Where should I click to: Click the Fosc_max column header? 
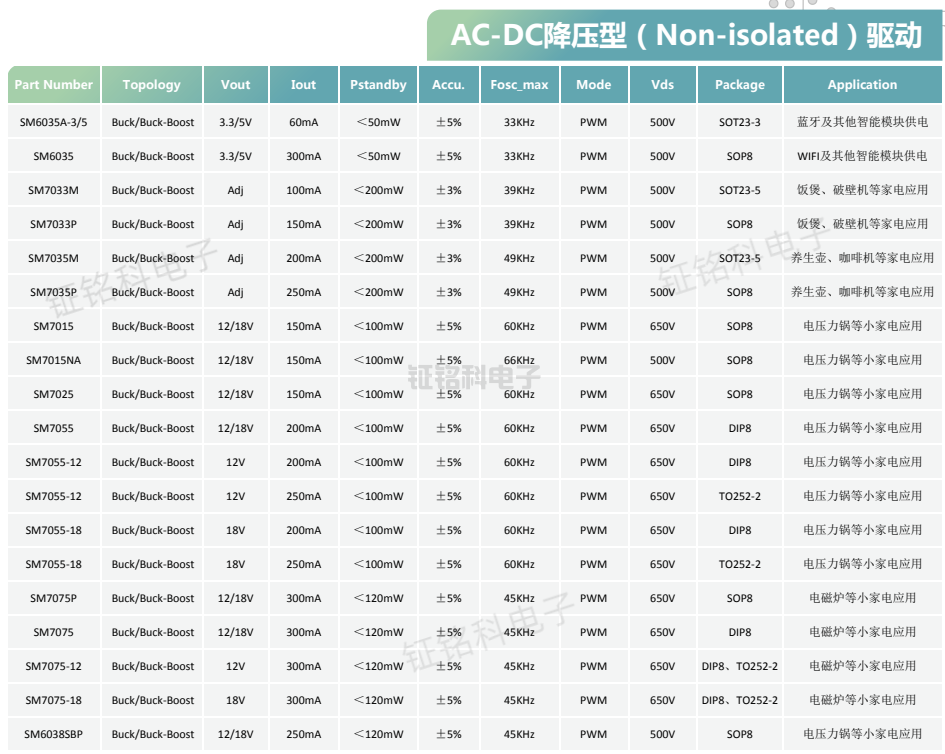pos(519,85)
